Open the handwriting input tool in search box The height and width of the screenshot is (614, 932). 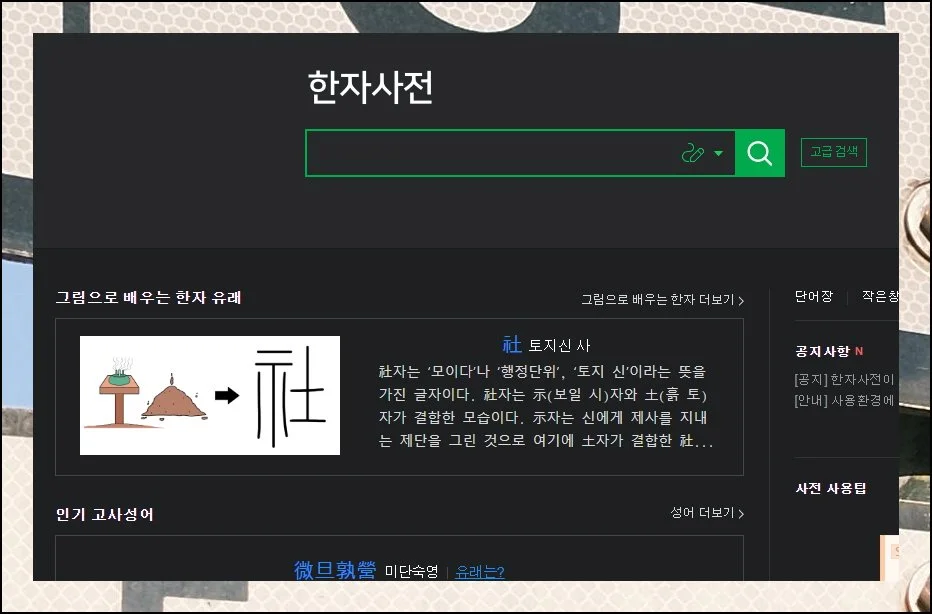point(693,153)
